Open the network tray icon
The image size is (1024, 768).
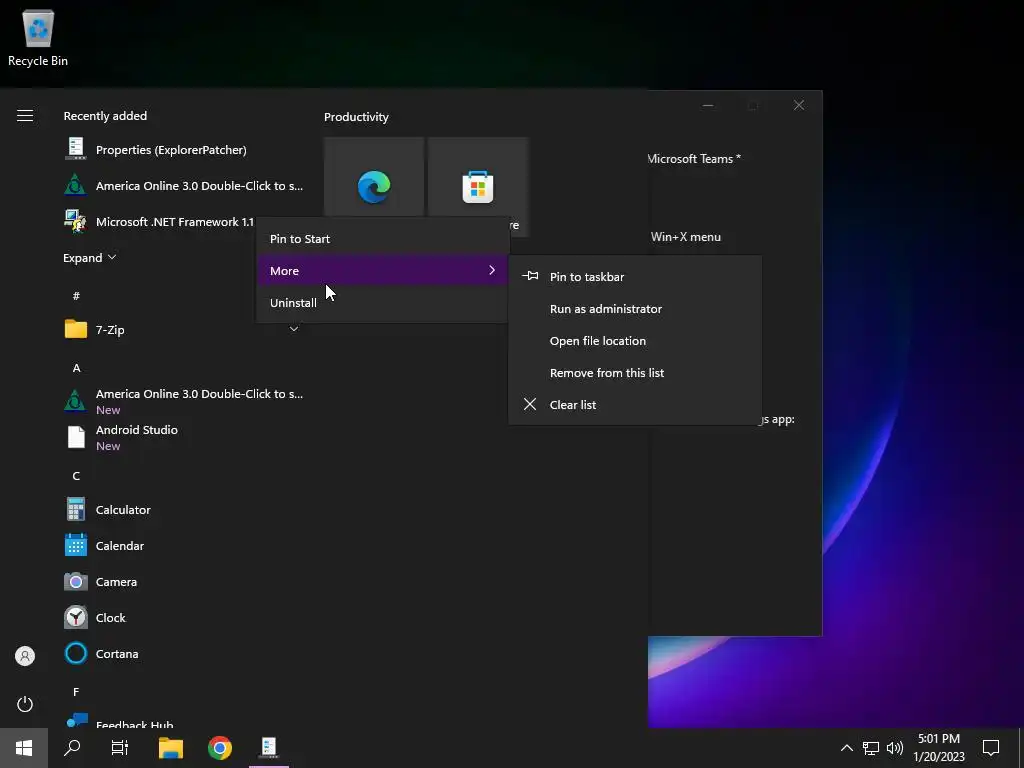[871, 748]
